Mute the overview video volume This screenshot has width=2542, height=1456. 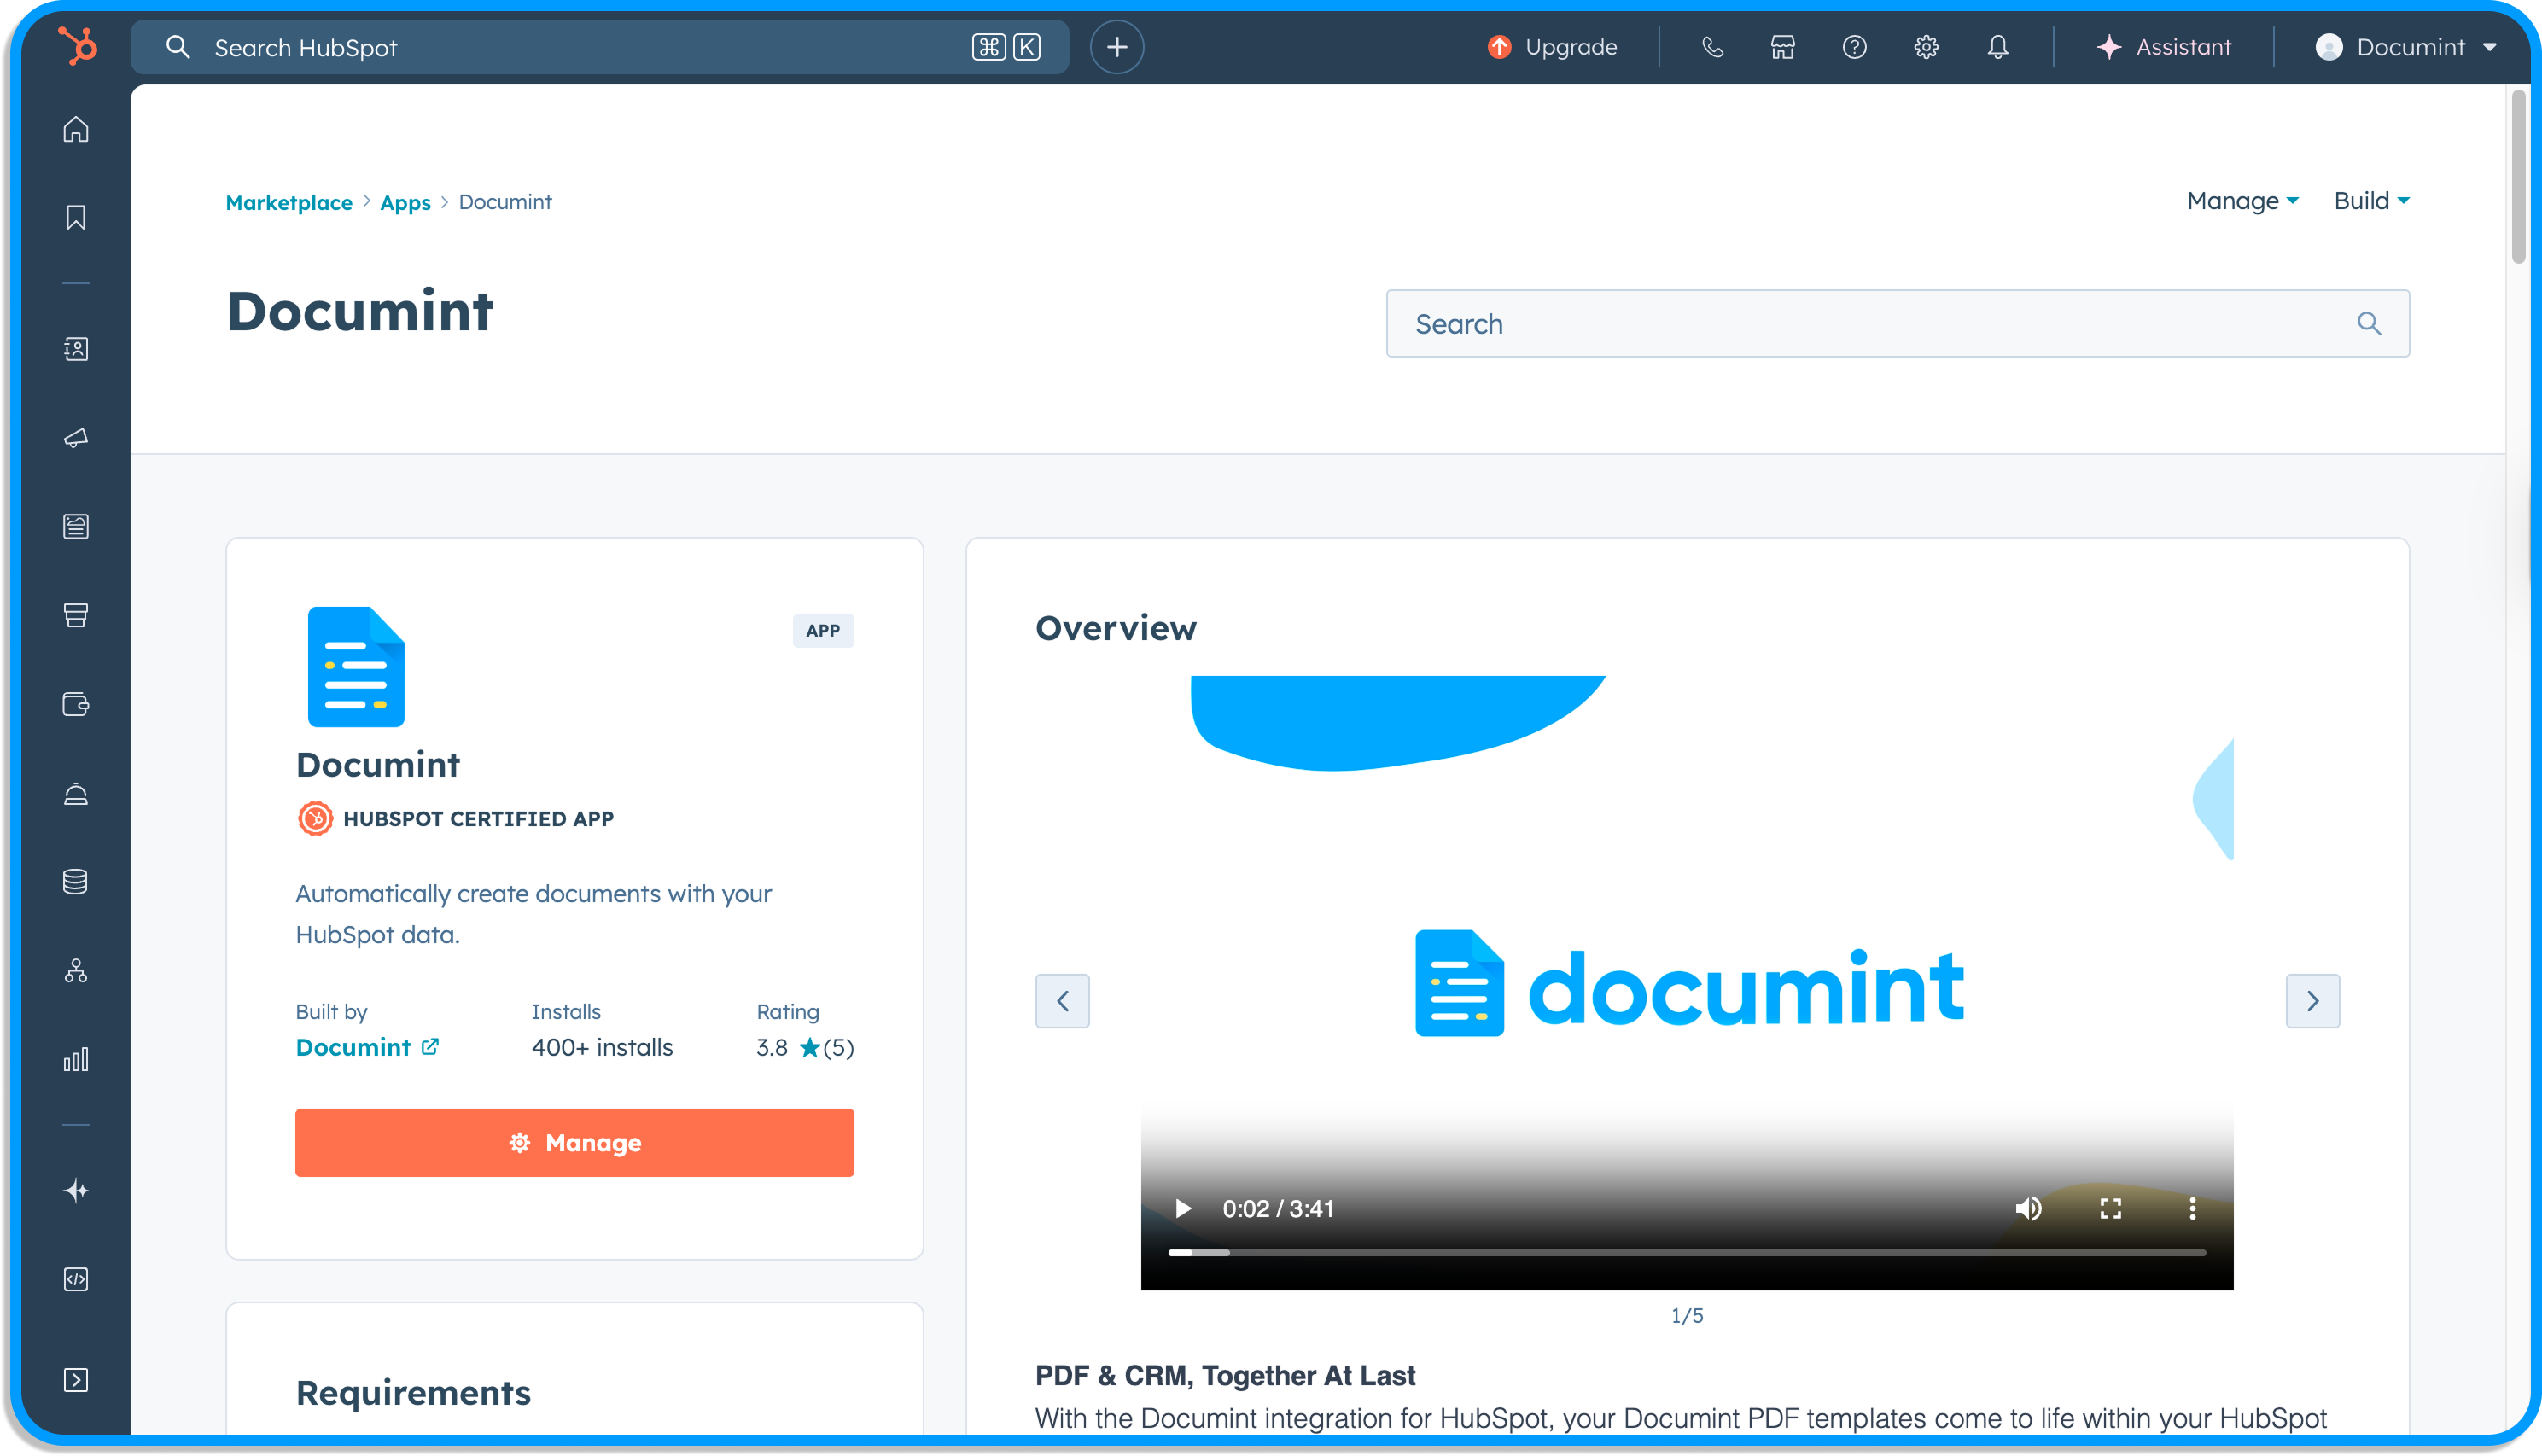pos(2028,1208)
